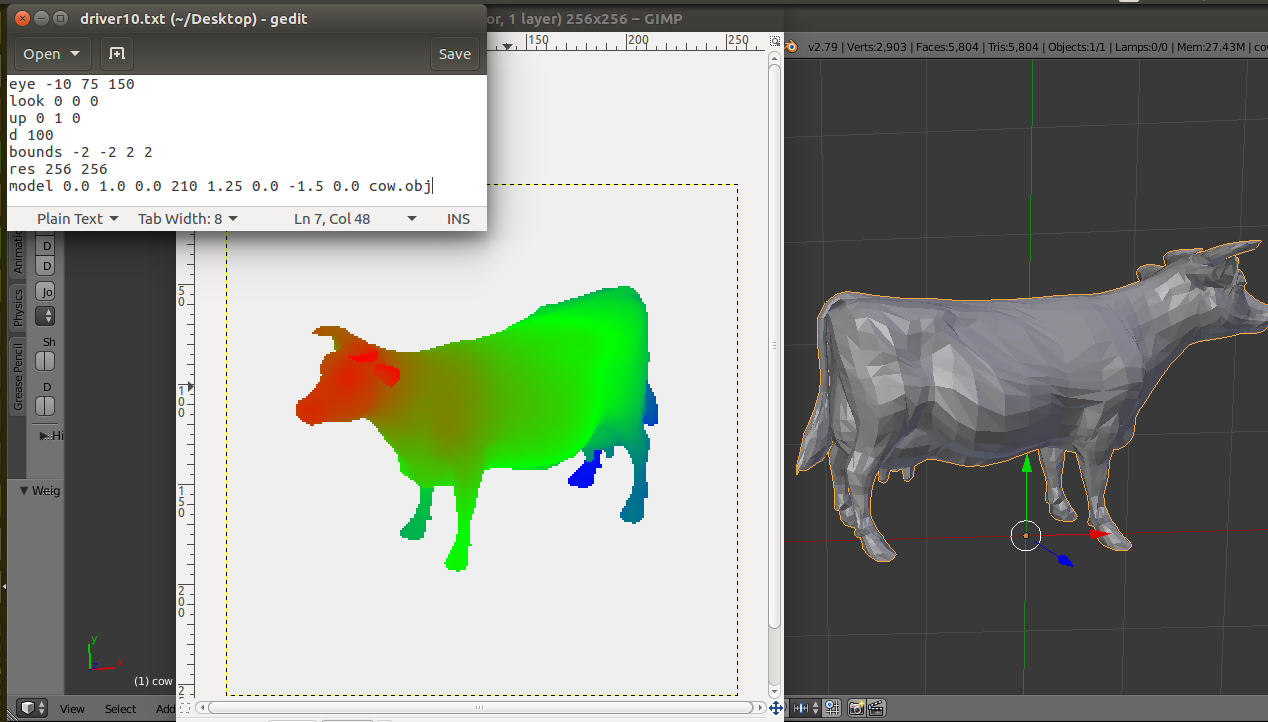The height and width of the screenshot is (722, 1268).
Task: Toggle the manipulator axis widget on the cow
Action: [1026, 536]
